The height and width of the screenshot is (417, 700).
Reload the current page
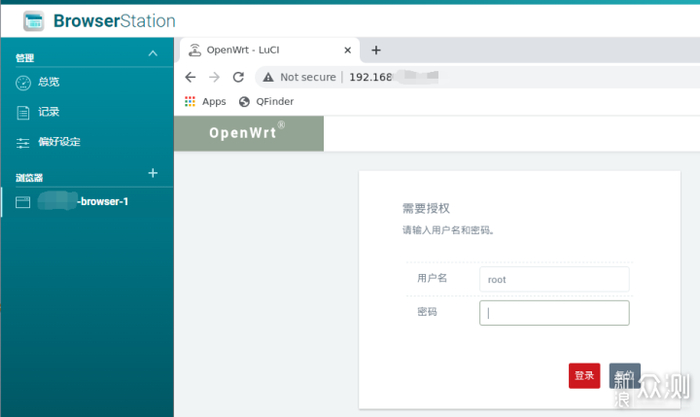point(238,77)
